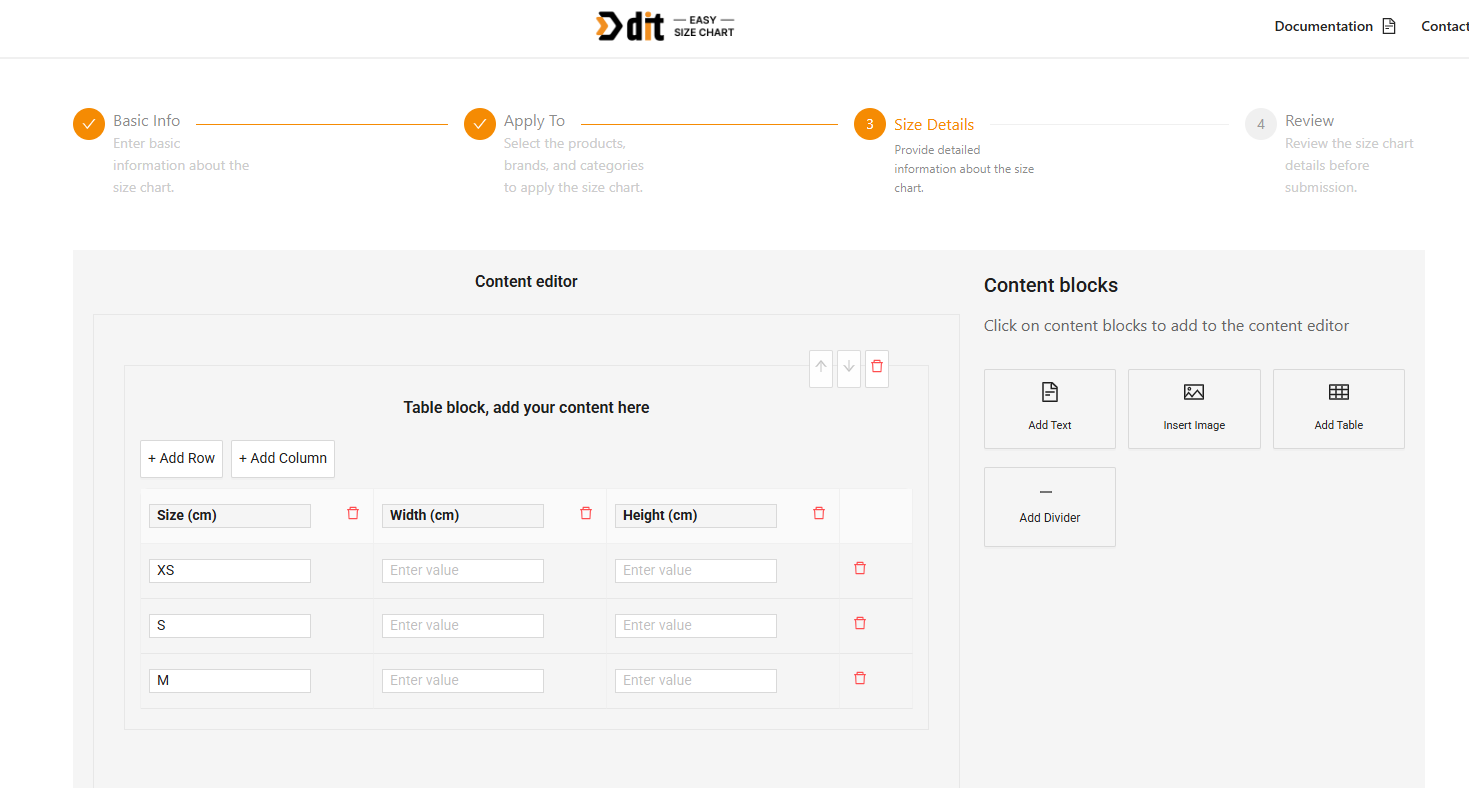Click the Add Row button
Screen dimensions: 1469x788
181,458
